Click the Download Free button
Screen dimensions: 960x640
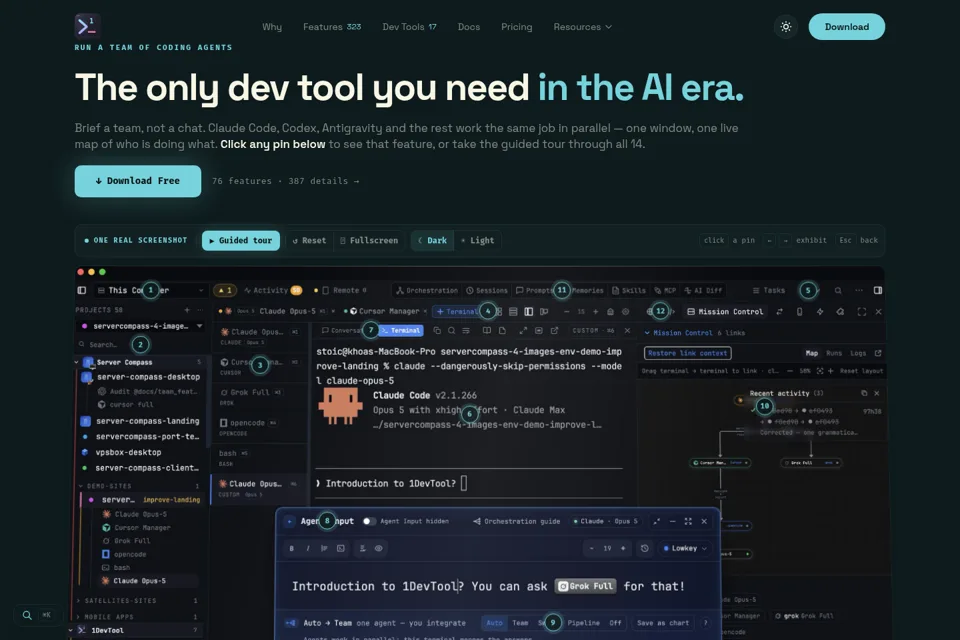[x=138, y=181]
